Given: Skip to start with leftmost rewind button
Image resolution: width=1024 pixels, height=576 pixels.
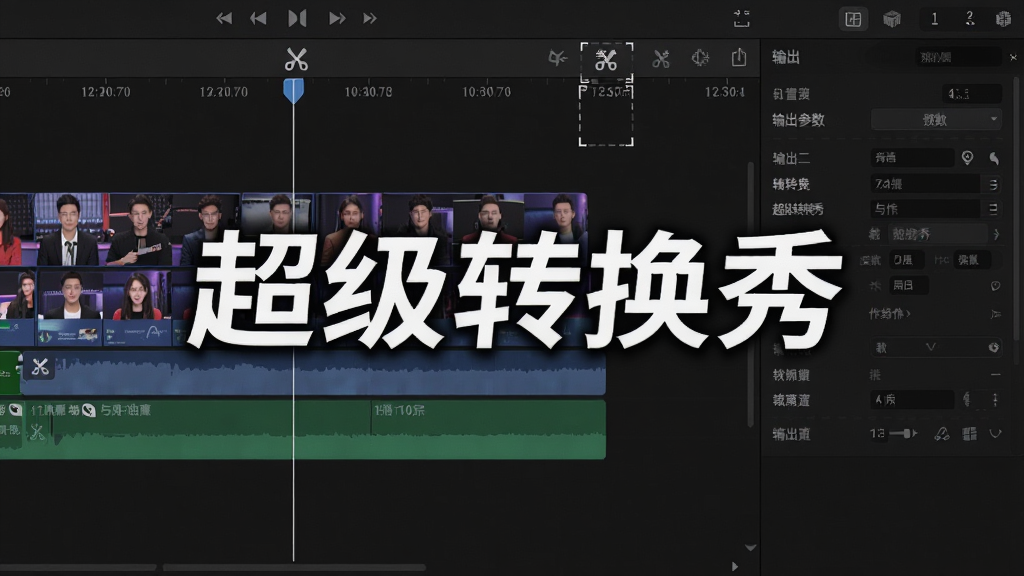Looking at the screenshot, I should (x=224, y=18).
